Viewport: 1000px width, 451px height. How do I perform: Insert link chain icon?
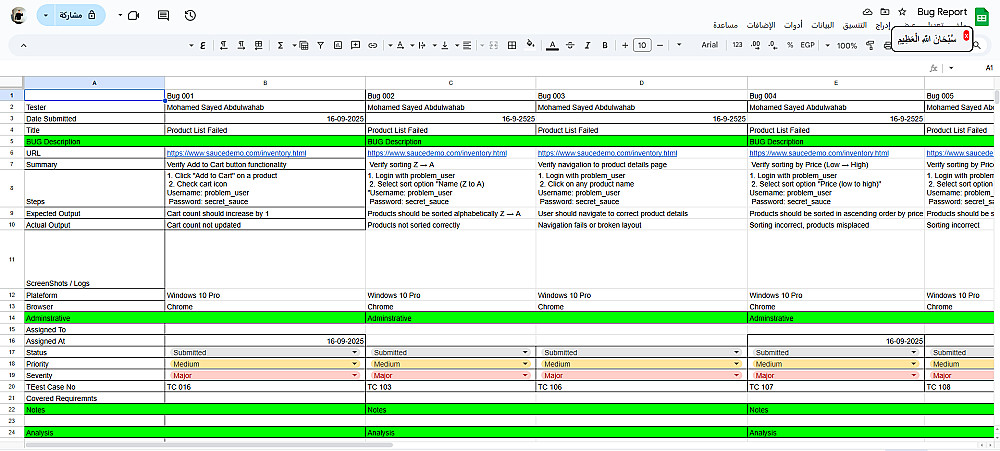(372, 45)
